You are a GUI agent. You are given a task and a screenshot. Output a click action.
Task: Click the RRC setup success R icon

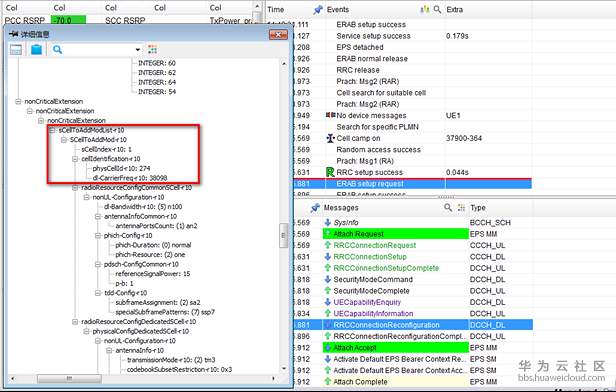330,172
